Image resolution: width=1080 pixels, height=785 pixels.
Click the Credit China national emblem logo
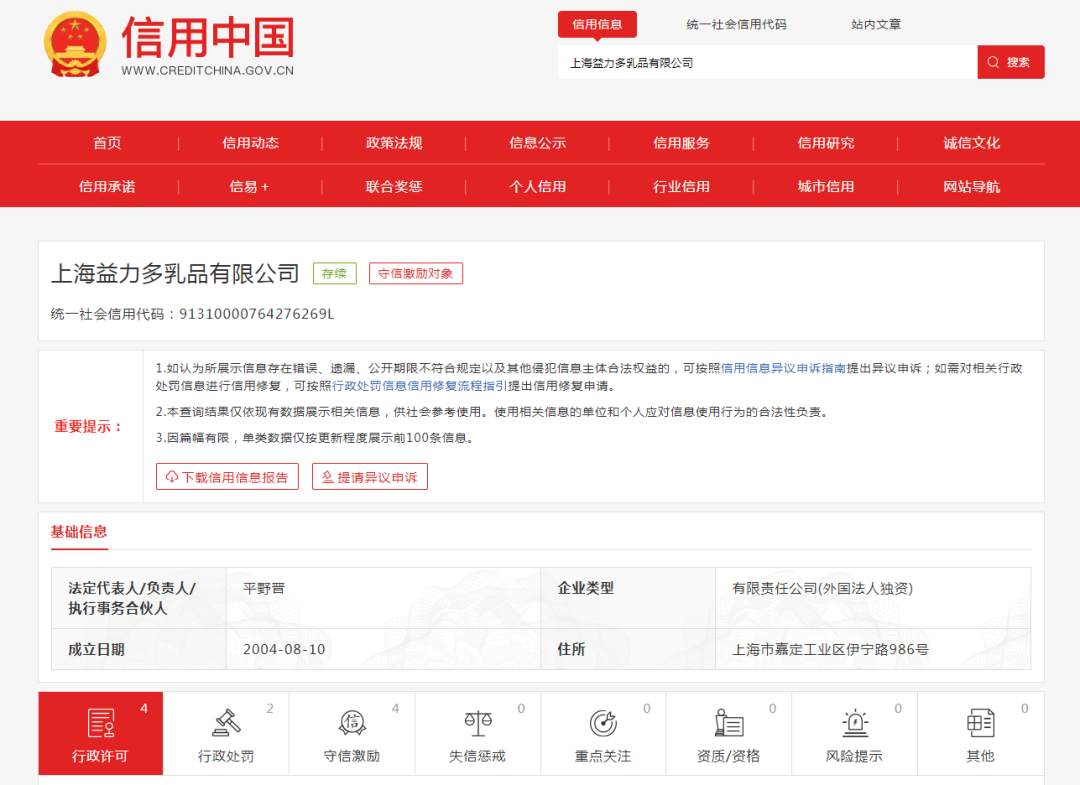pyautogui.click(x=75, y=44)
